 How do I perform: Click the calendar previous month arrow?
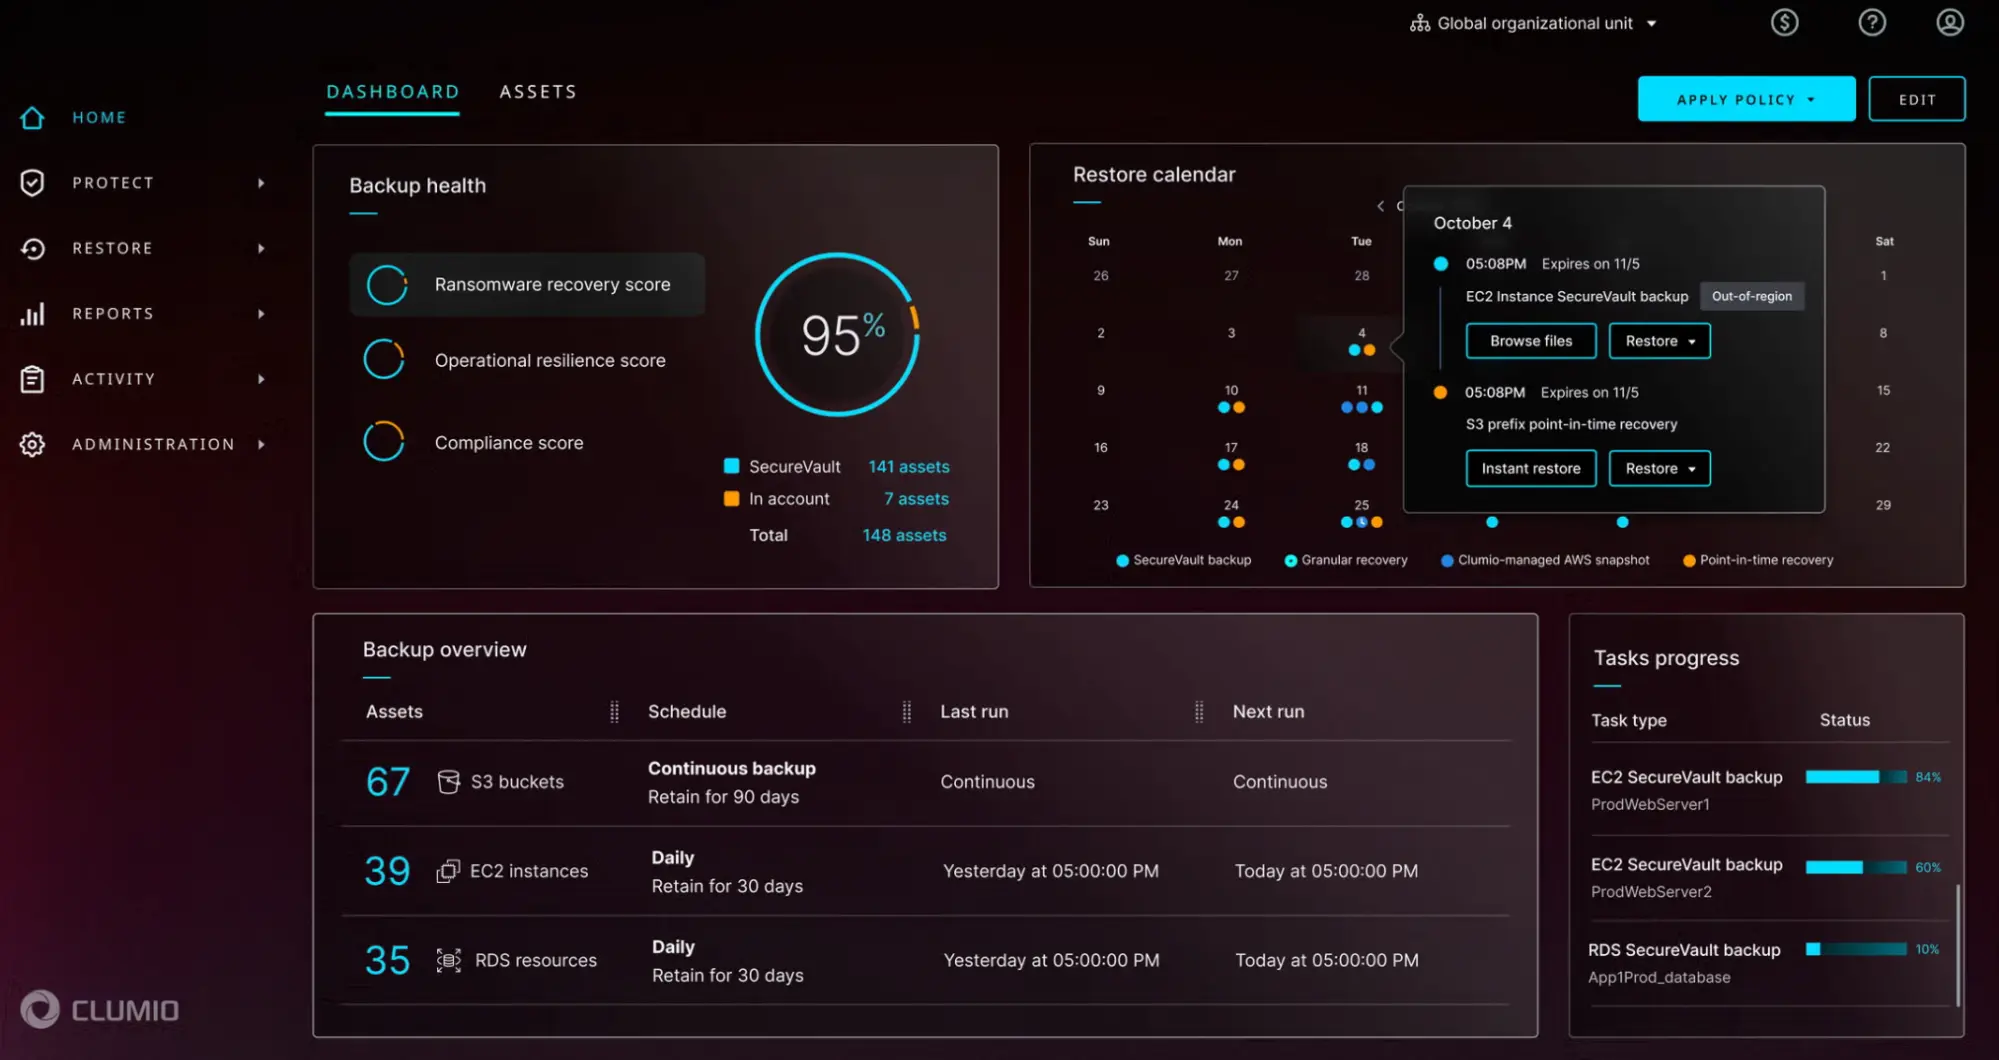(x=1380, y=206)
